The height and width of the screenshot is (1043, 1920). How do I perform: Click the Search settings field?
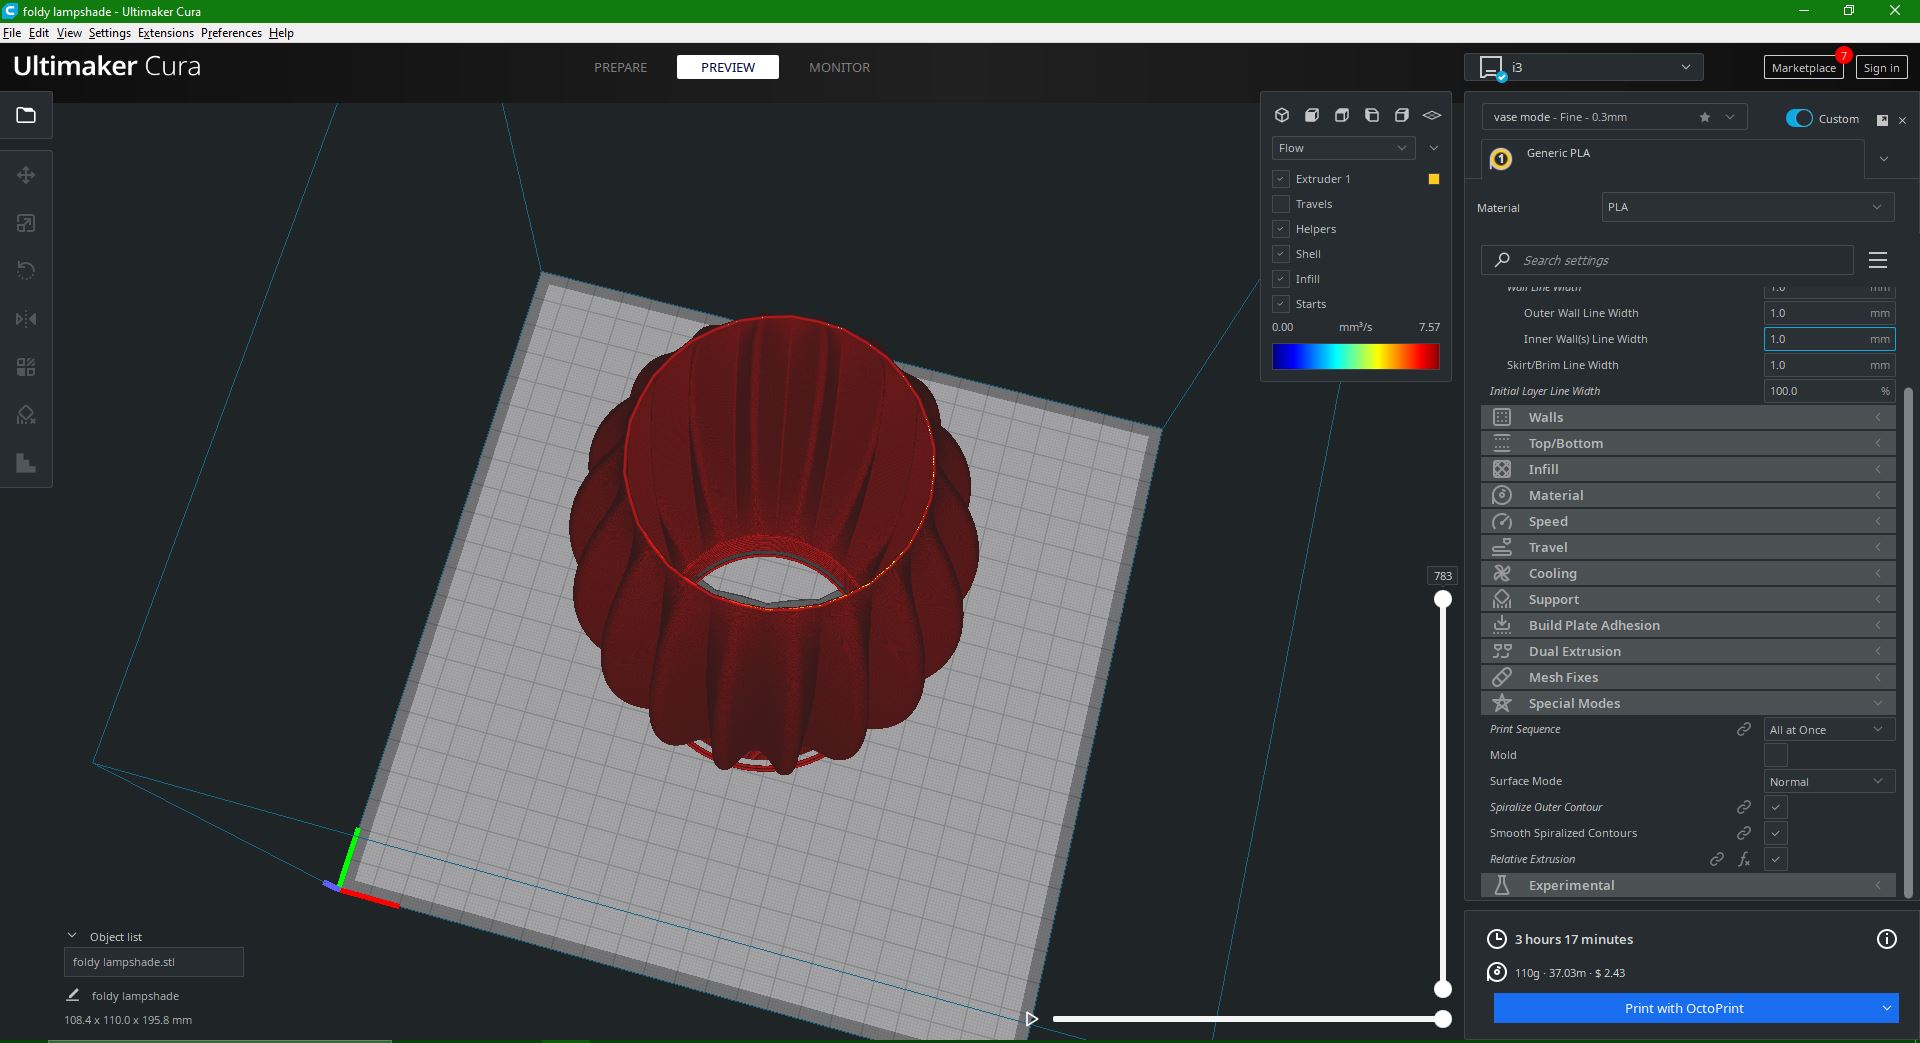click(x=1667, y=260)
